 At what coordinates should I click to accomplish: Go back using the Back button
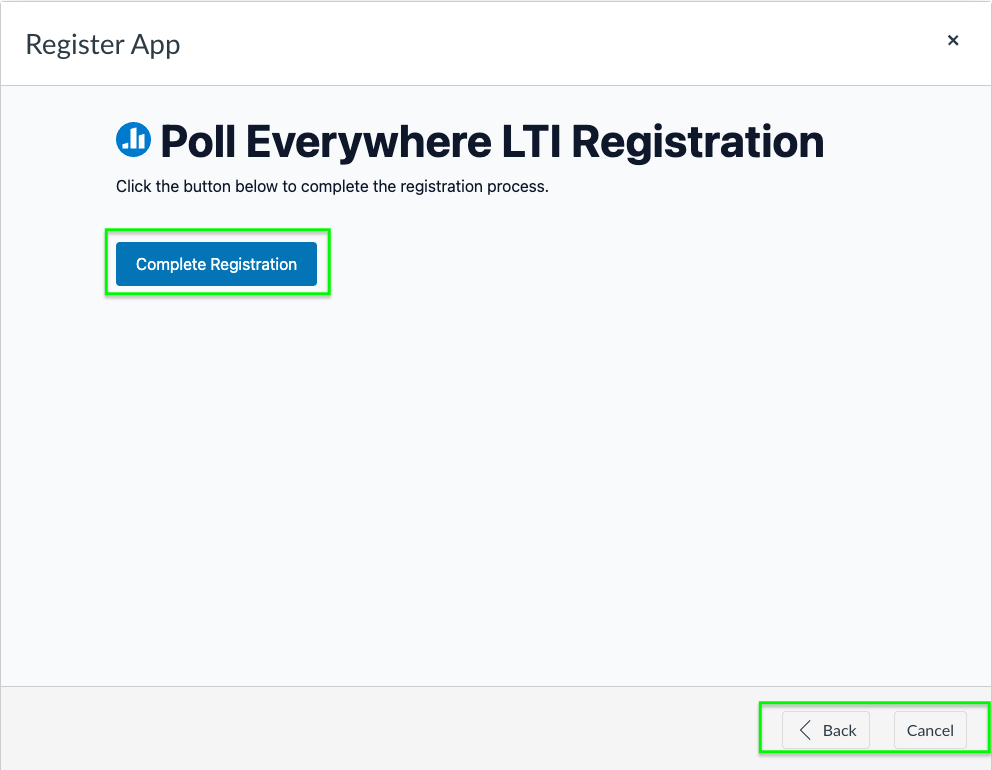tap(826, 730)
